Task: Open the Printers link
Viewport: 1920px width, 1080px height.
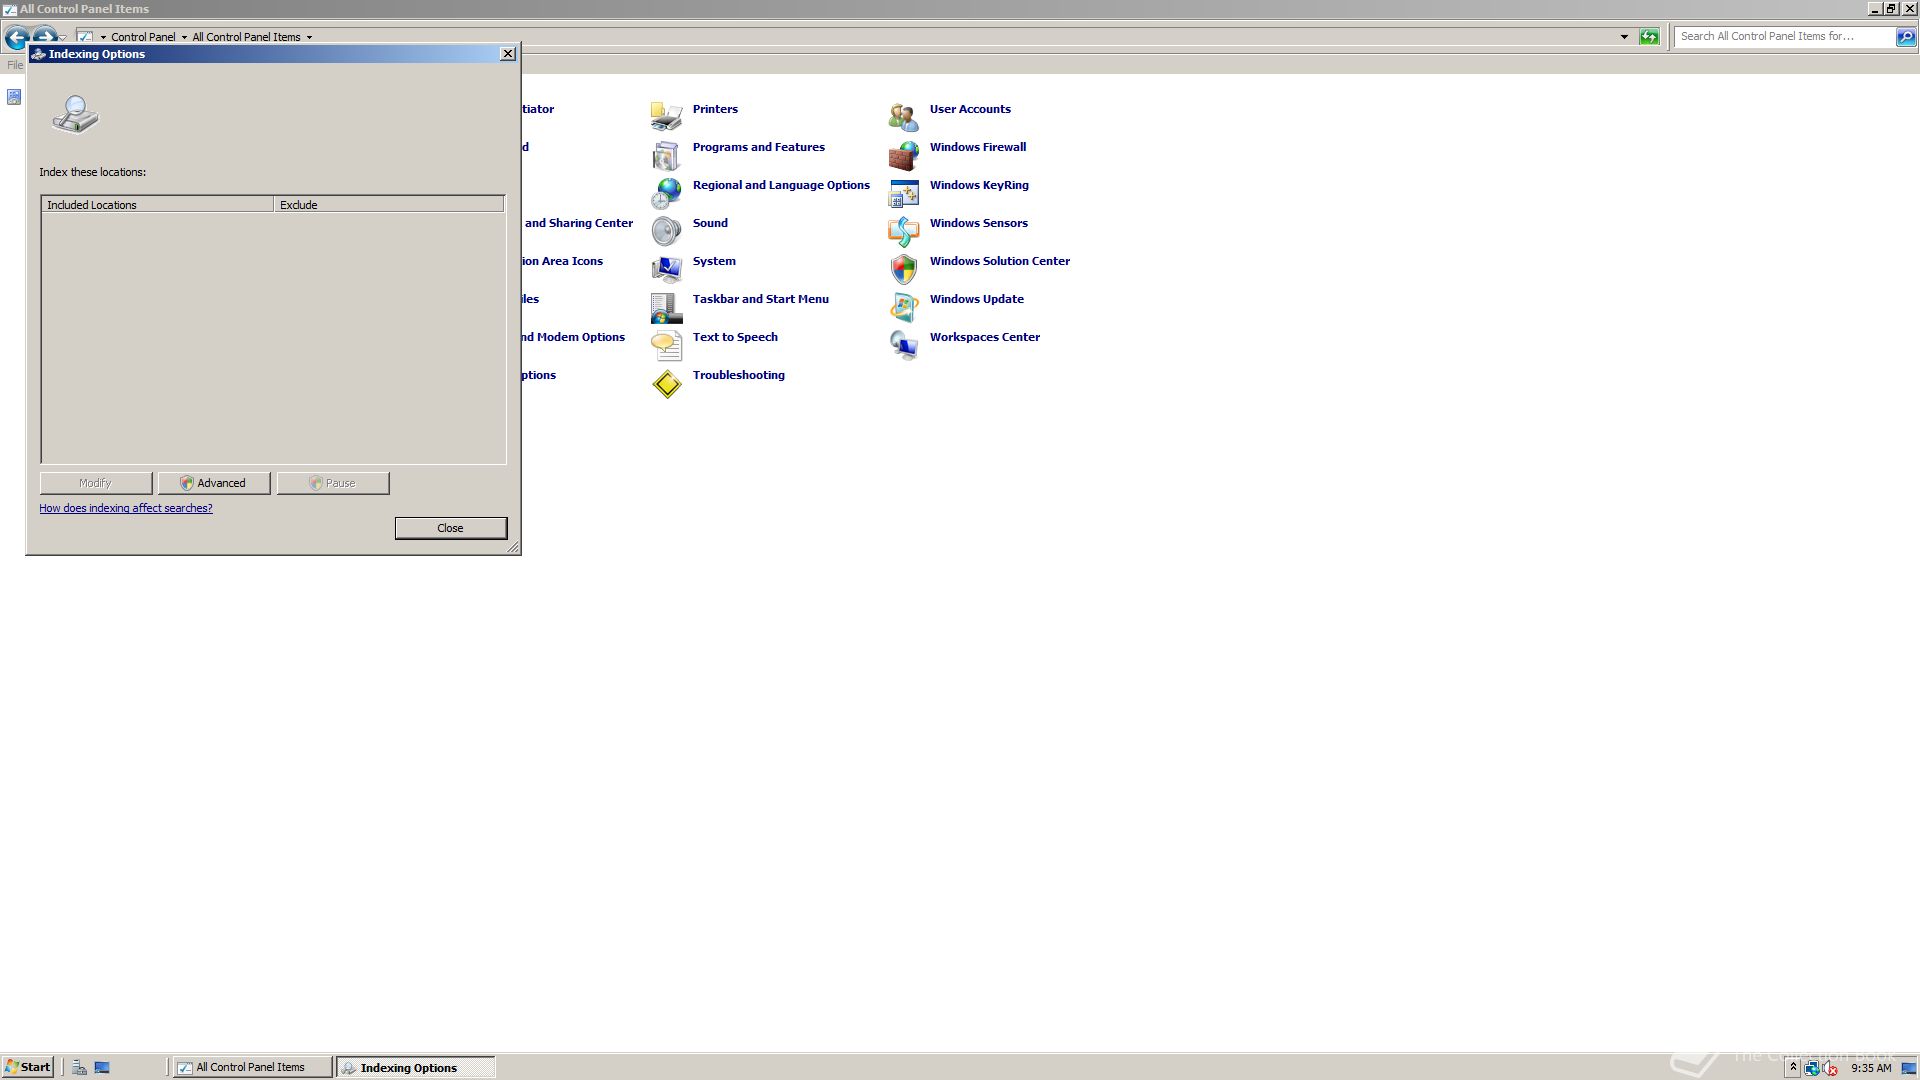Action: [715, 109]
